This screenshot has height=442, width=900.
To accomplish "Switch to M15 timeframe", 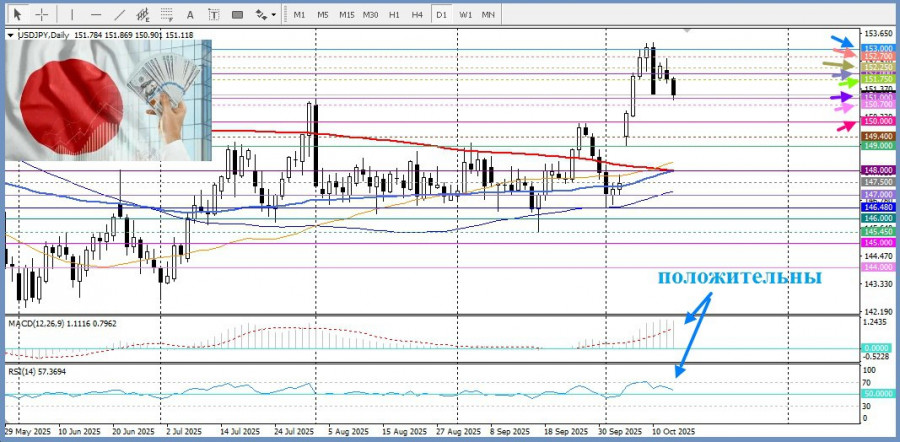I will pyautogui.click(x=346, y=15).
